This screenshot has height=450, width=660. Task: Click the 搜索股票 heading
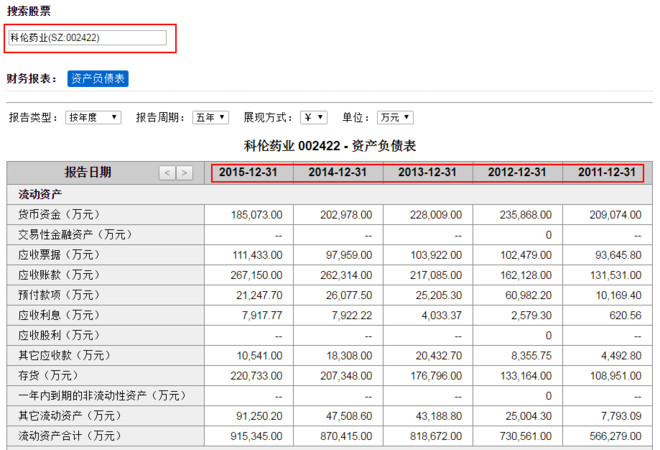[29, 11]
